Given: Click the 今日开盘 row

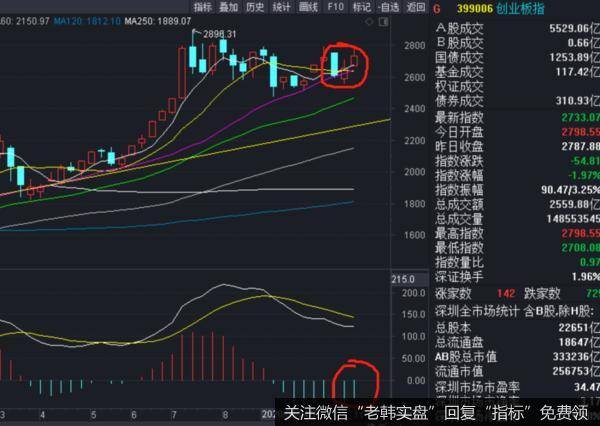Looking at the screenshot, I should [517, 132].
